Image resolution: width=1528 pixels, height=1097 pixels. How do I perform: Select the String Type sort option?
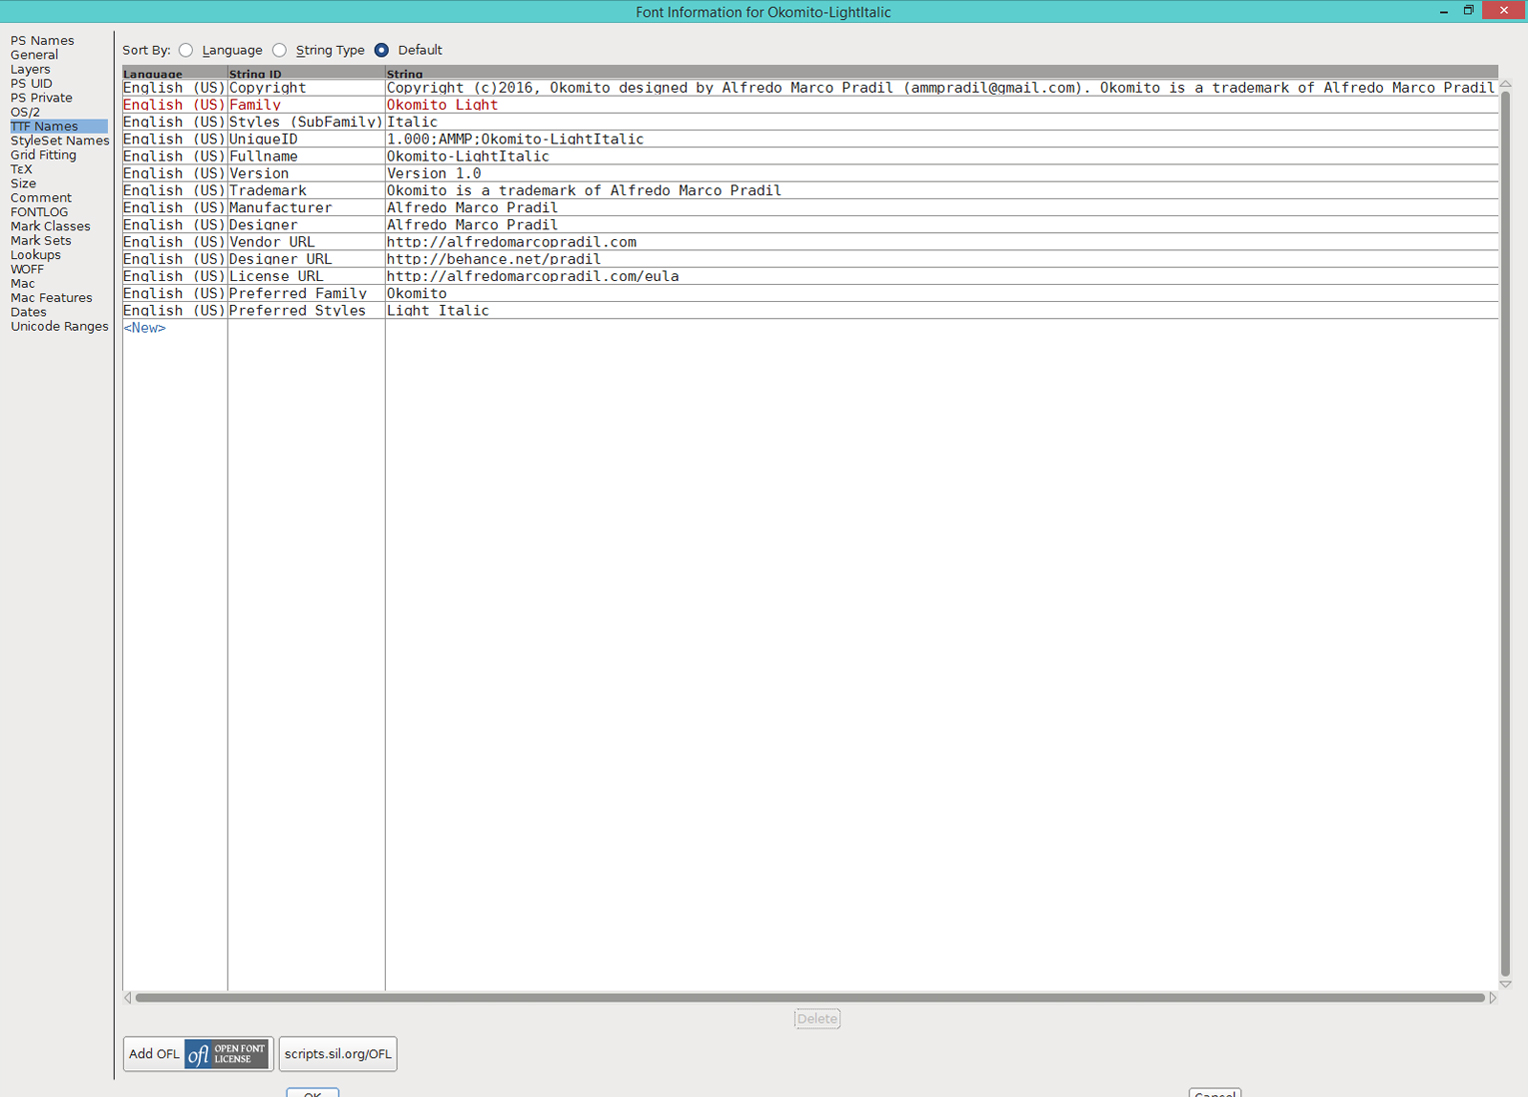click(280, 50)
